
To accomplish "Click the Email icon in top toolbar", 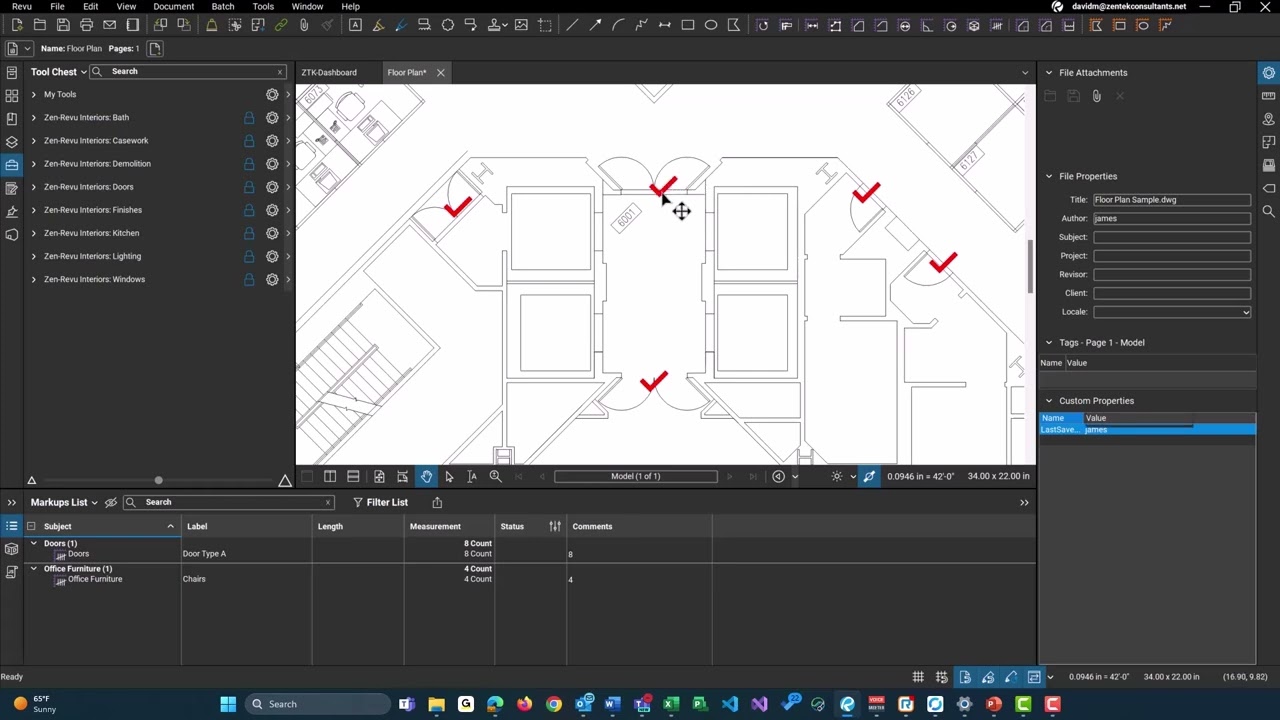I will click(x=109, y=25).
